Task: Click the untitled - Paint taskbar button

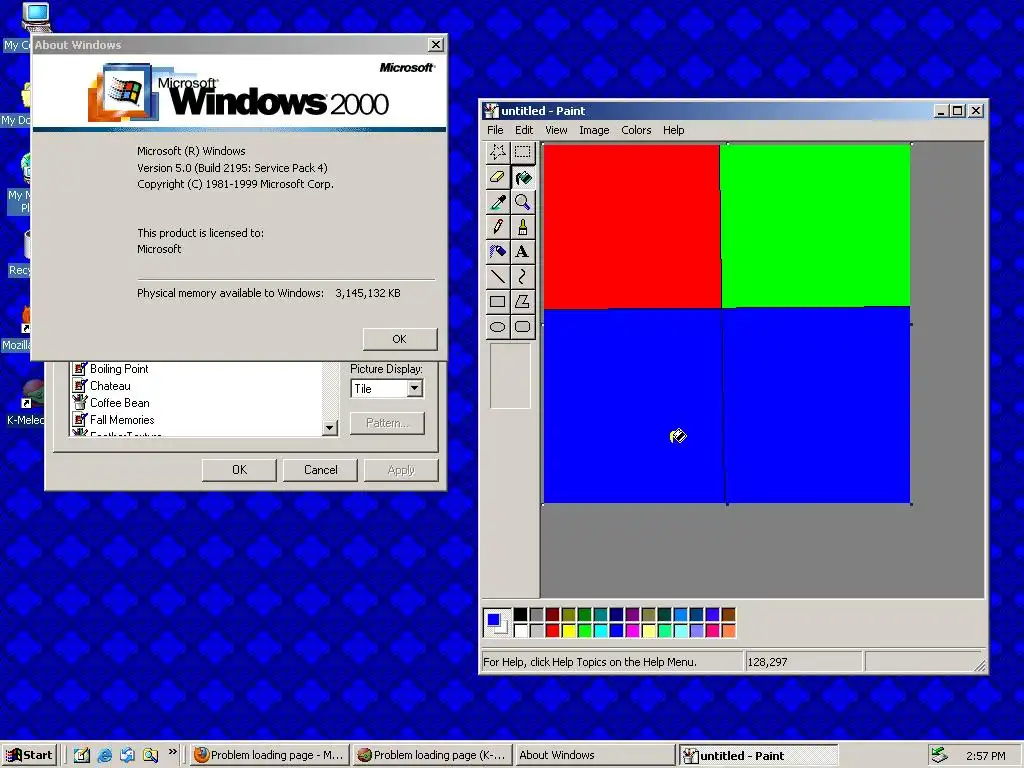Action: 758,755
